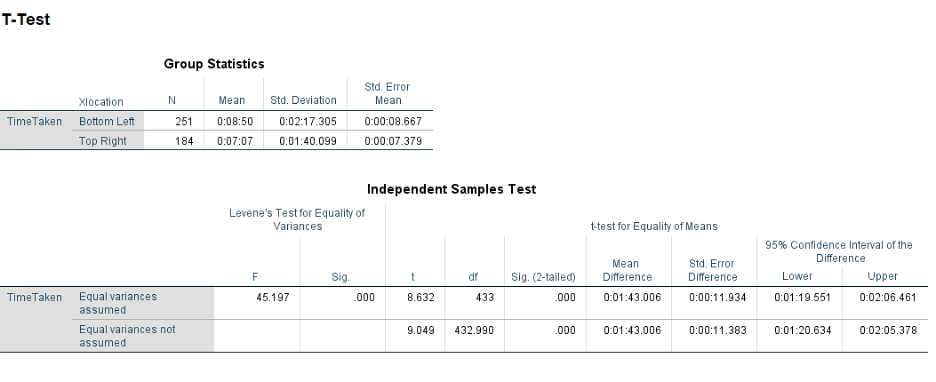
Task: Select the Sig. (2-tailed) column header
Action: click(544, 277)
